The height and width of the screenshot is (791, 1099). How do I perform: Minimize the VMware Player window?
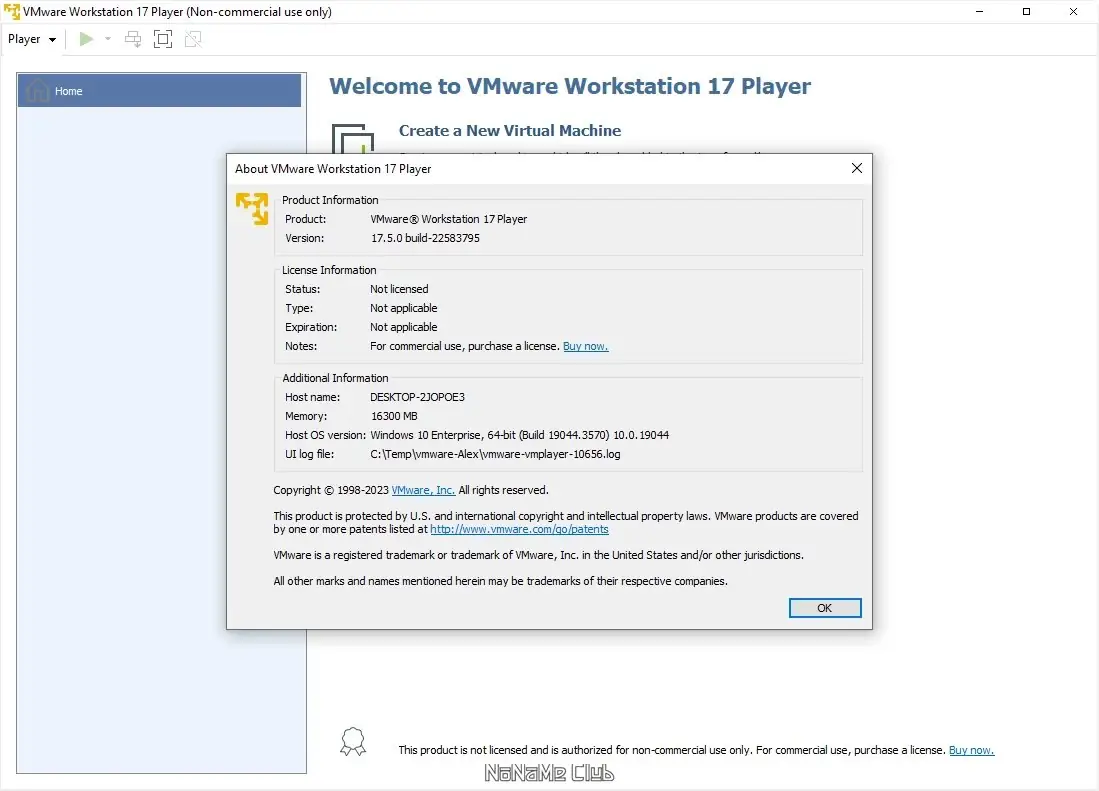pyautogui.click(x=979, y=11)
